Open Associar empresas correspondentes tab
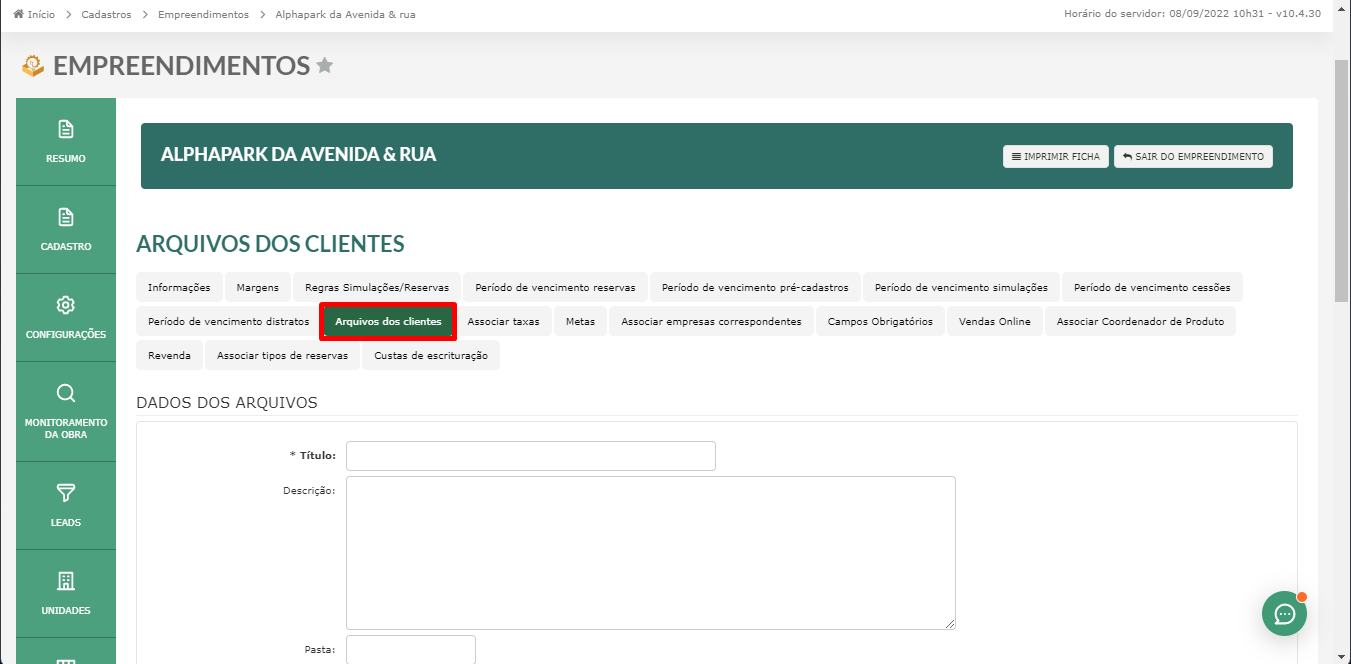This screenshot has height=664, width=1351. (x=711, y=321)
